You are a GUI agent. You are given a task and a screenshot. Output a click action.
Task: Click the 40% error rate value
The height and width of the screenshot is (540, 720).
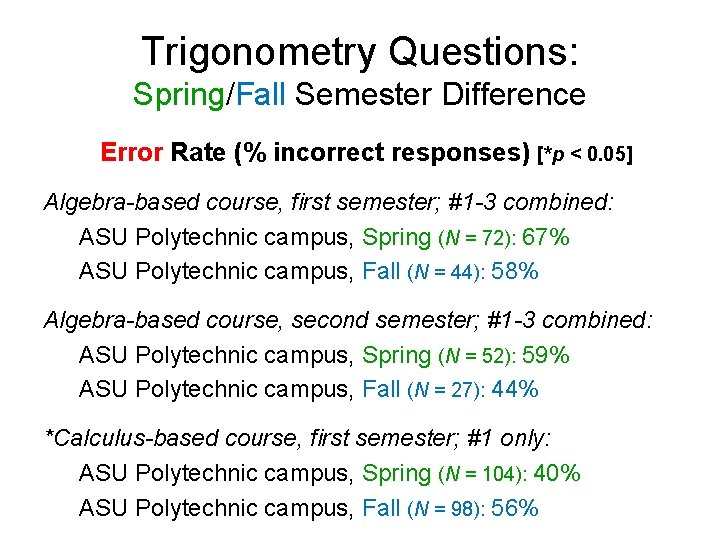tap(557, 473)
